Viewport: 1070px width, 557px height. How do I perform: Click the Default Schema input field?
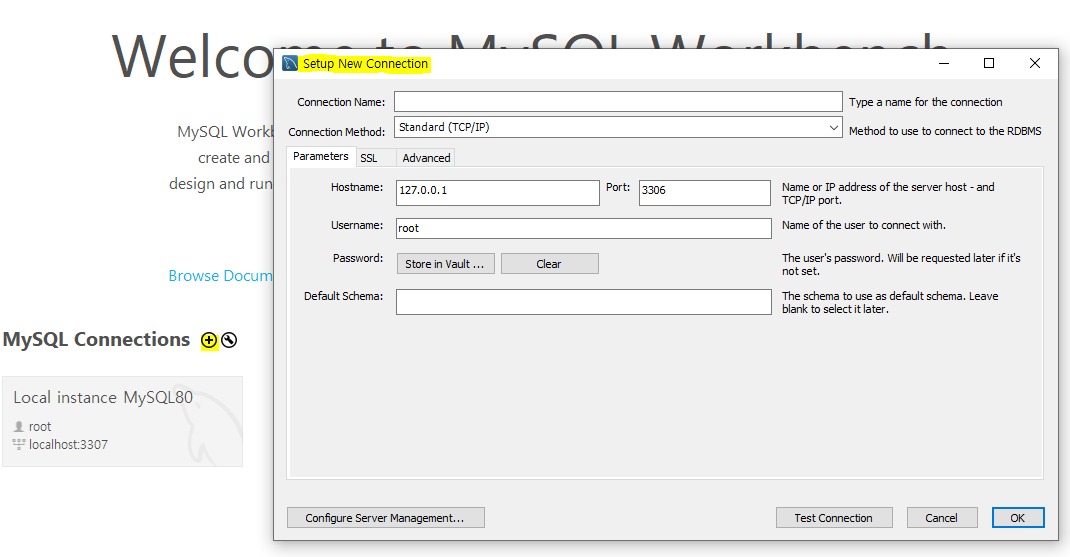pyautogui.click(x=583, y=302)
